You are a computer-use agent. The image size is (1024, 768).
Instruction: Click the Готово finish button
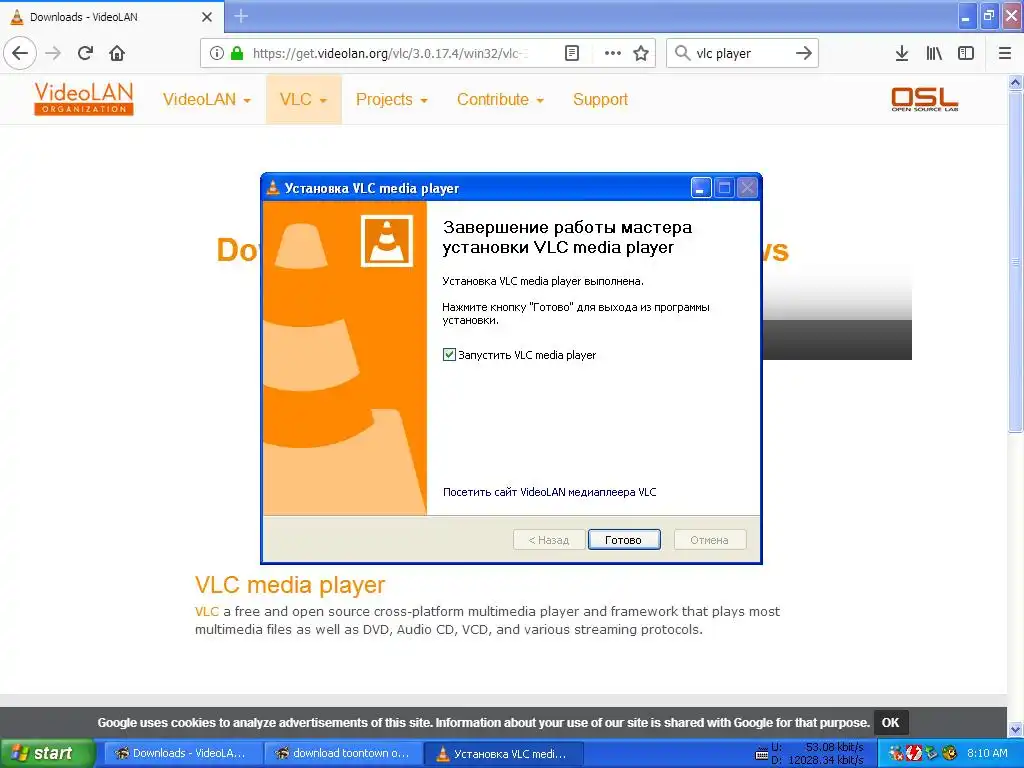tap(624, 540)
